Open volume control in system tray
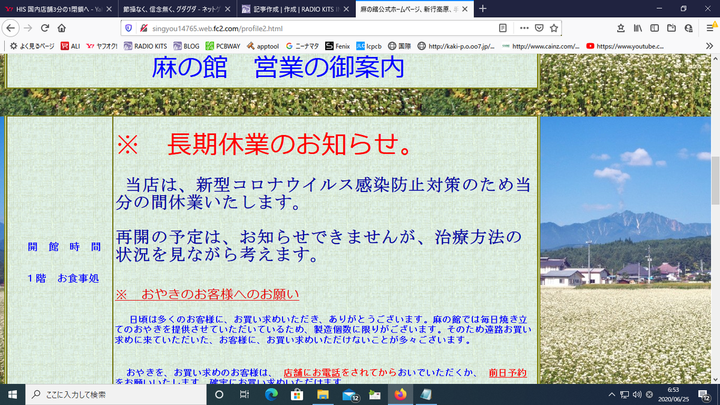This screenshot has width=720, height=405. coord(637,394)
